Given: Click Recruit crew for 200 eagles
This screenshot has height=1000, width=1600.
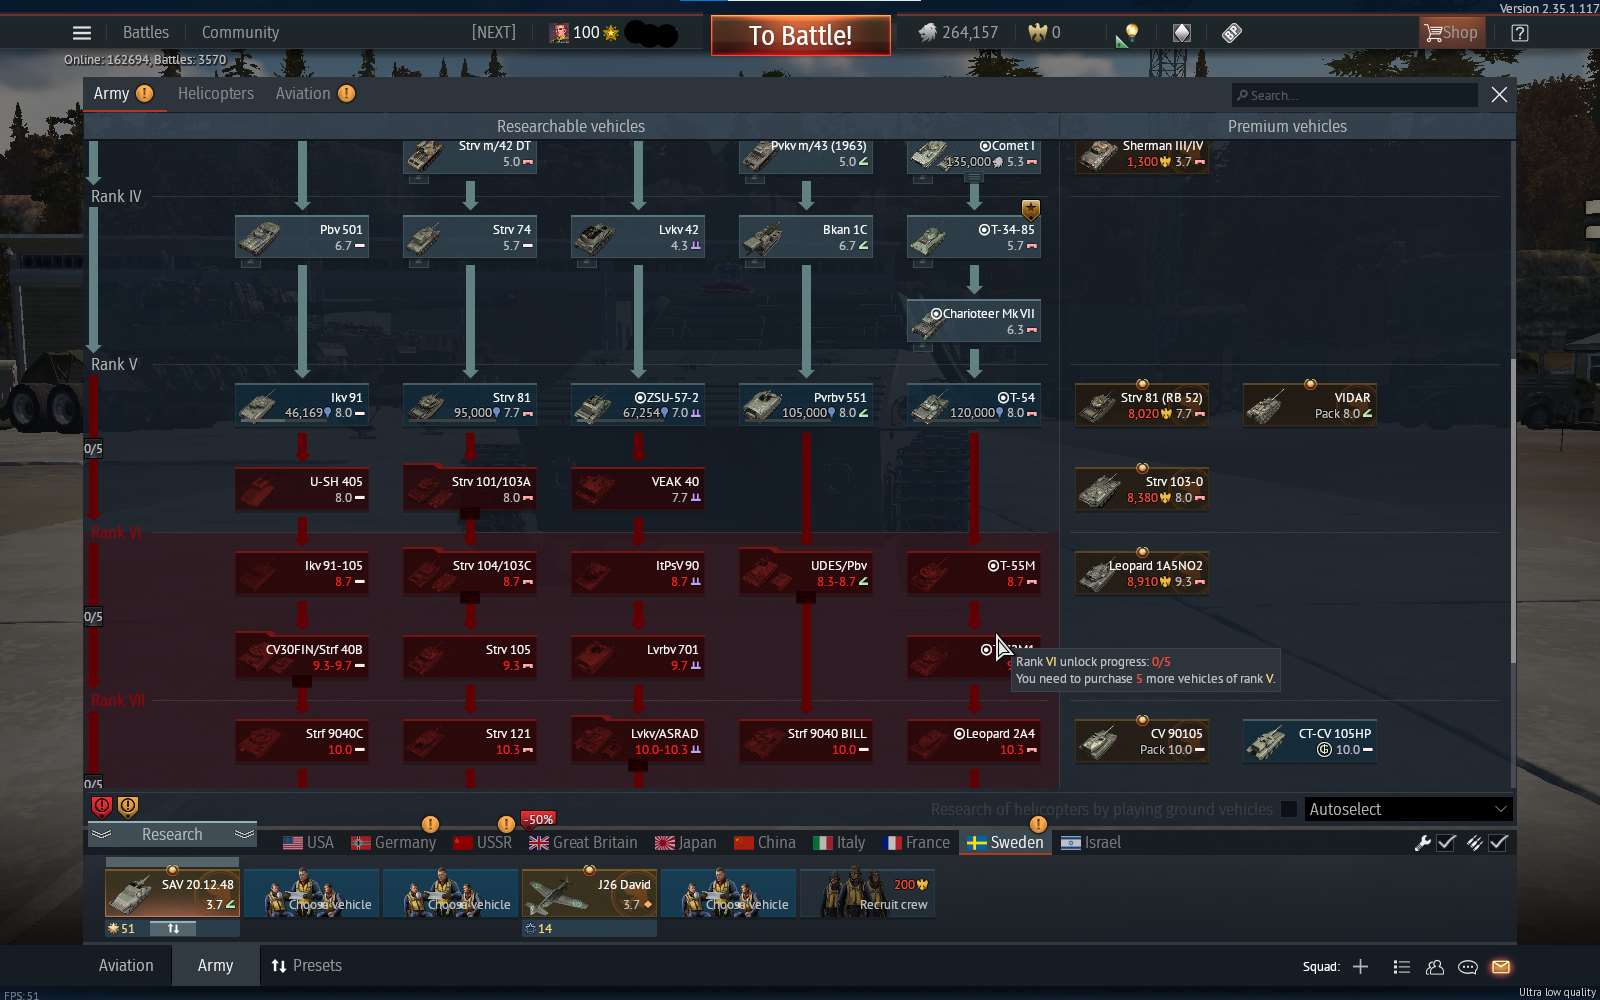Looking at the screenshot, I should coord(868,893).
